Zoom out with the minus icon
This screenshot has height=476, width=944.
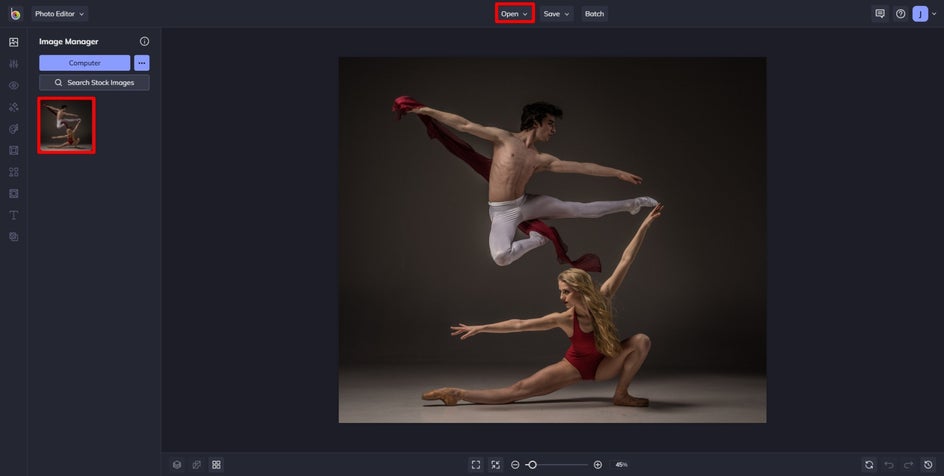[515, 465]
